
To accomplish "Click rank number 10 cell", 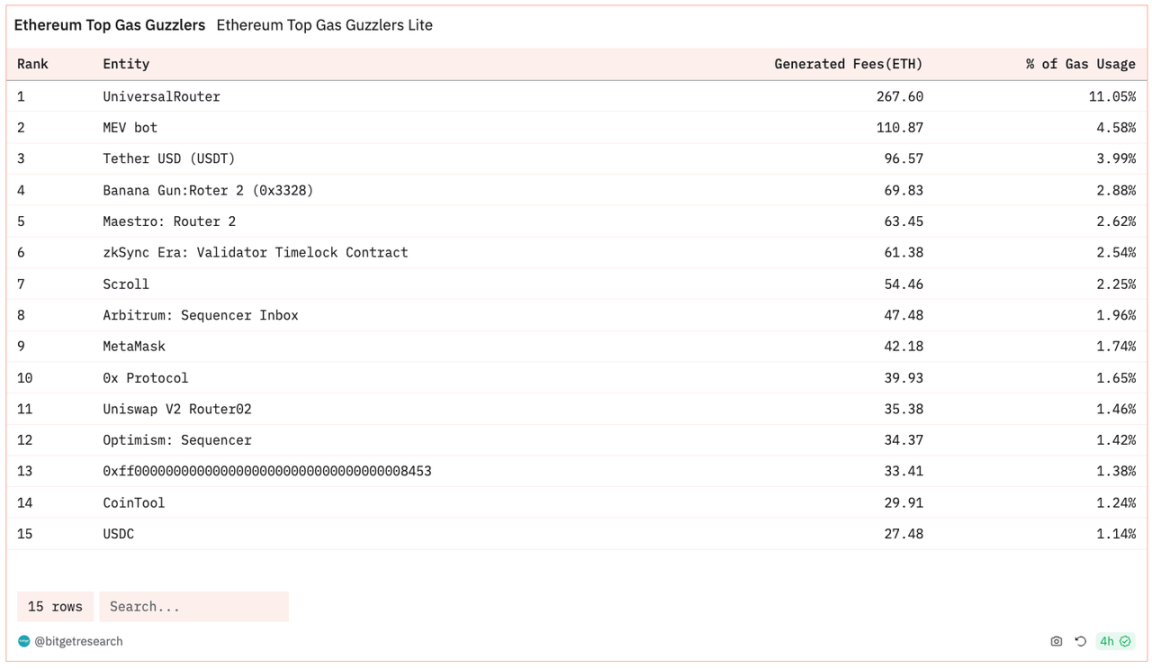I will point(25,377).
